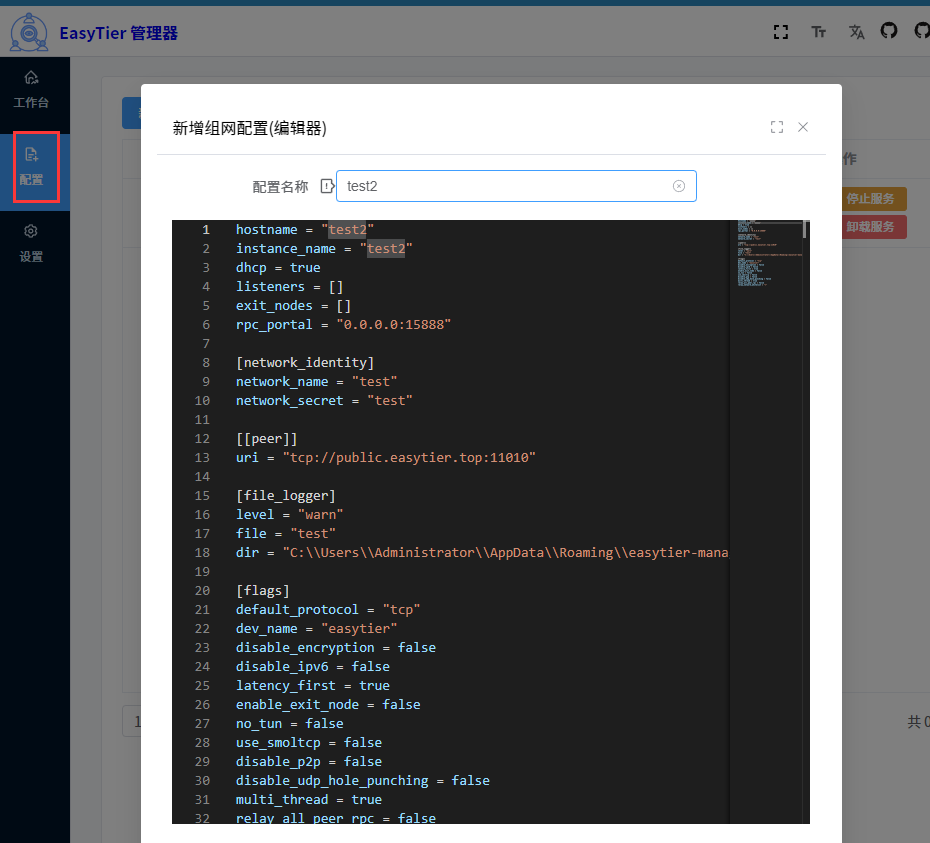Go to 工作台 in sidebar
Viewport: 930px width, 843px height.
coord(31,89)
